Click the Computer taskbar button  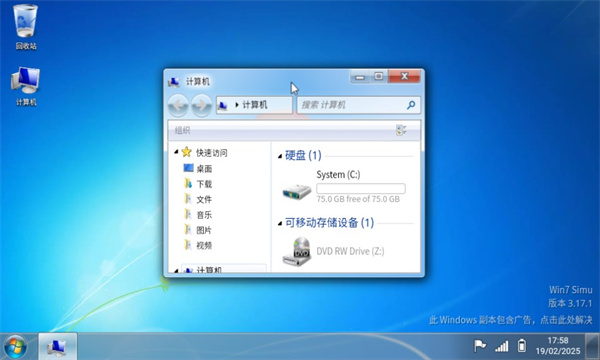pyautogui.click(x=57, y=347)
